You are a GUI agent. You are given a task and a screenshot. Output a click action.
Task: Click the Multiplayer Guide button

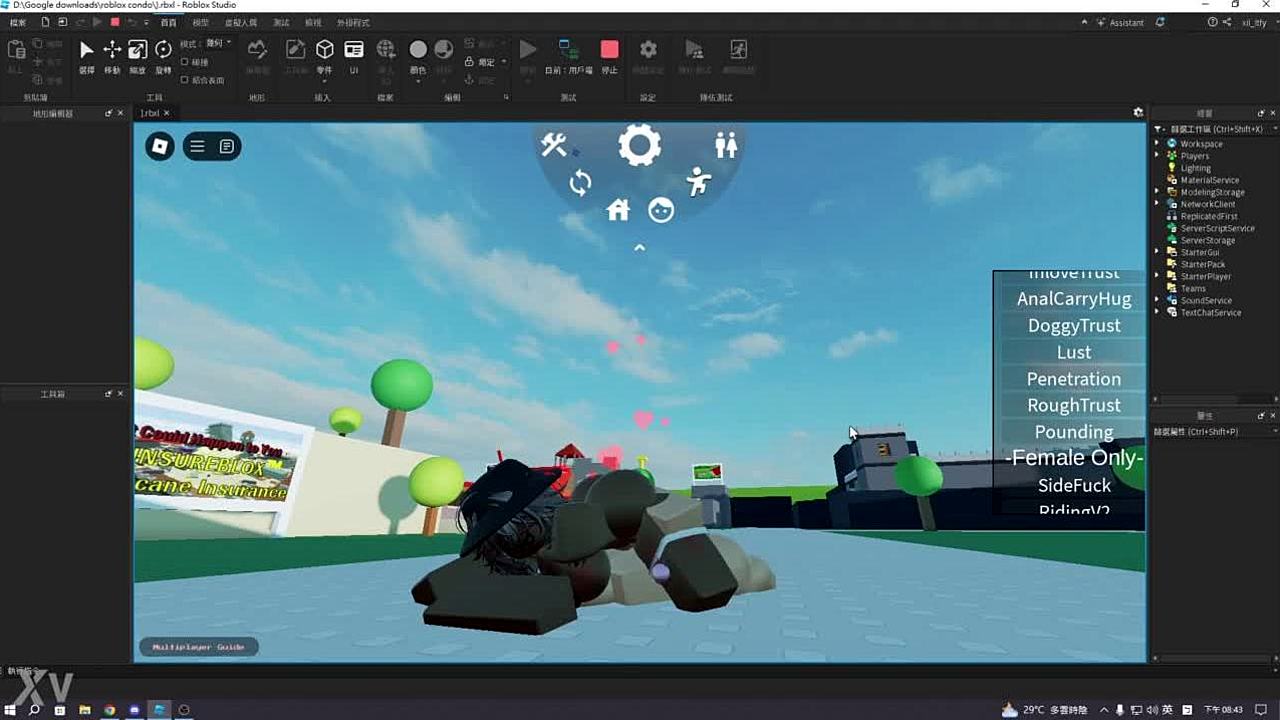[198, 647]
